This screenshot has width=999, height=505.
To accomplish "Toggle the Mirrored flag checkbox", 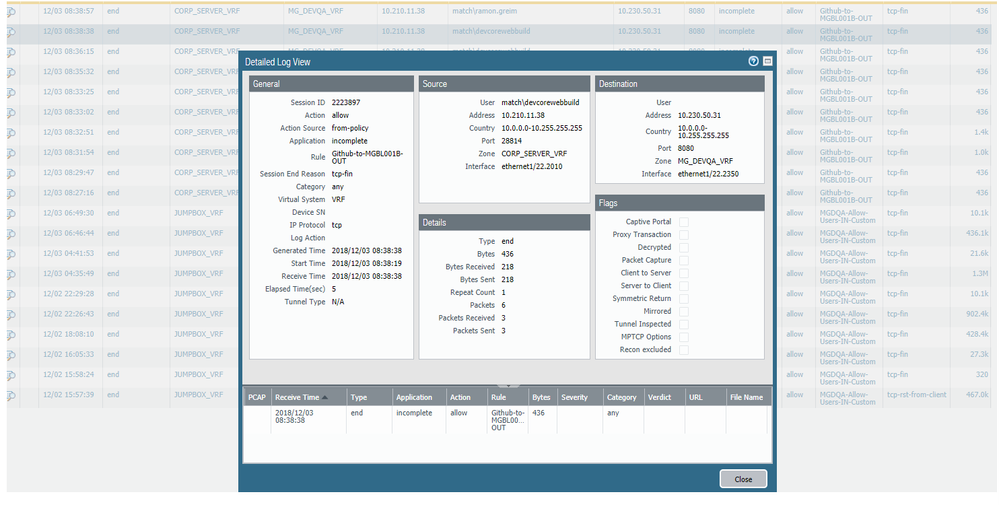I will 684,311.
